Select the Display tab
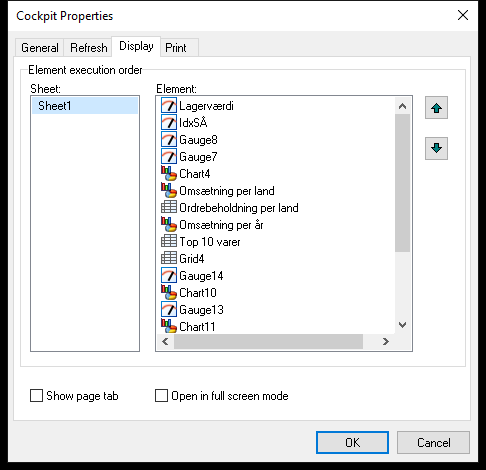Image resolution: width=486 pixels, height=470 pixels. (x=136, y=46)
